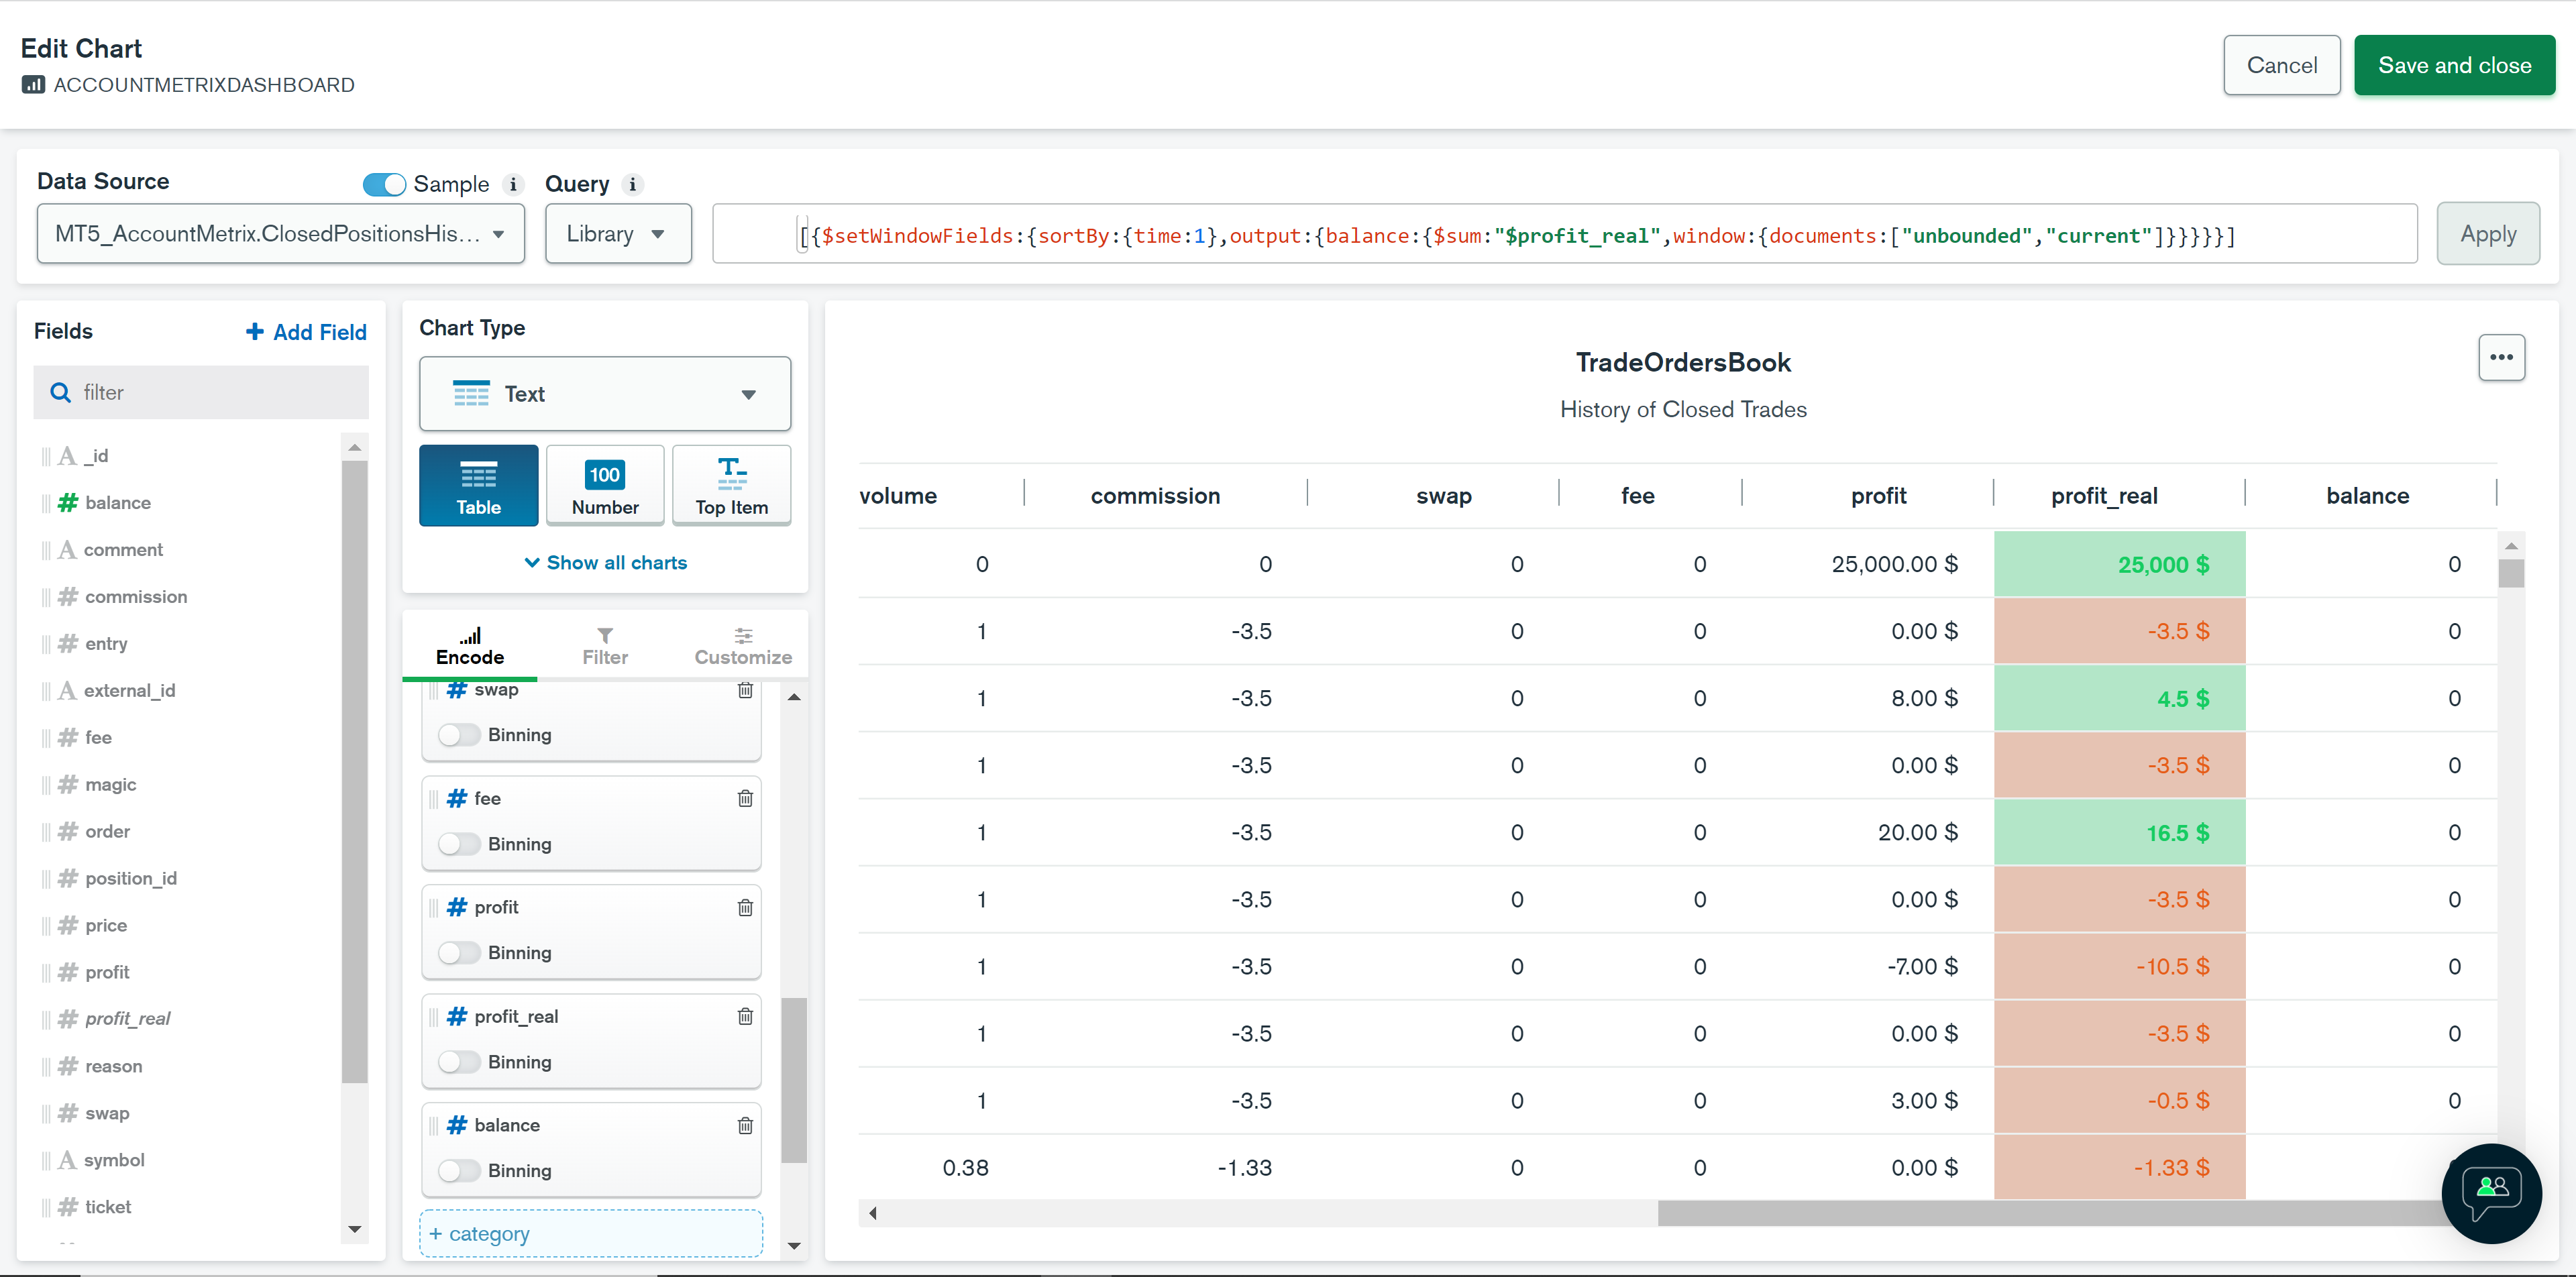Viewport: 2576px width, 1277px height.
Task: Open the Chart Type Text dropdown
Action: click(x=605, y=394)
